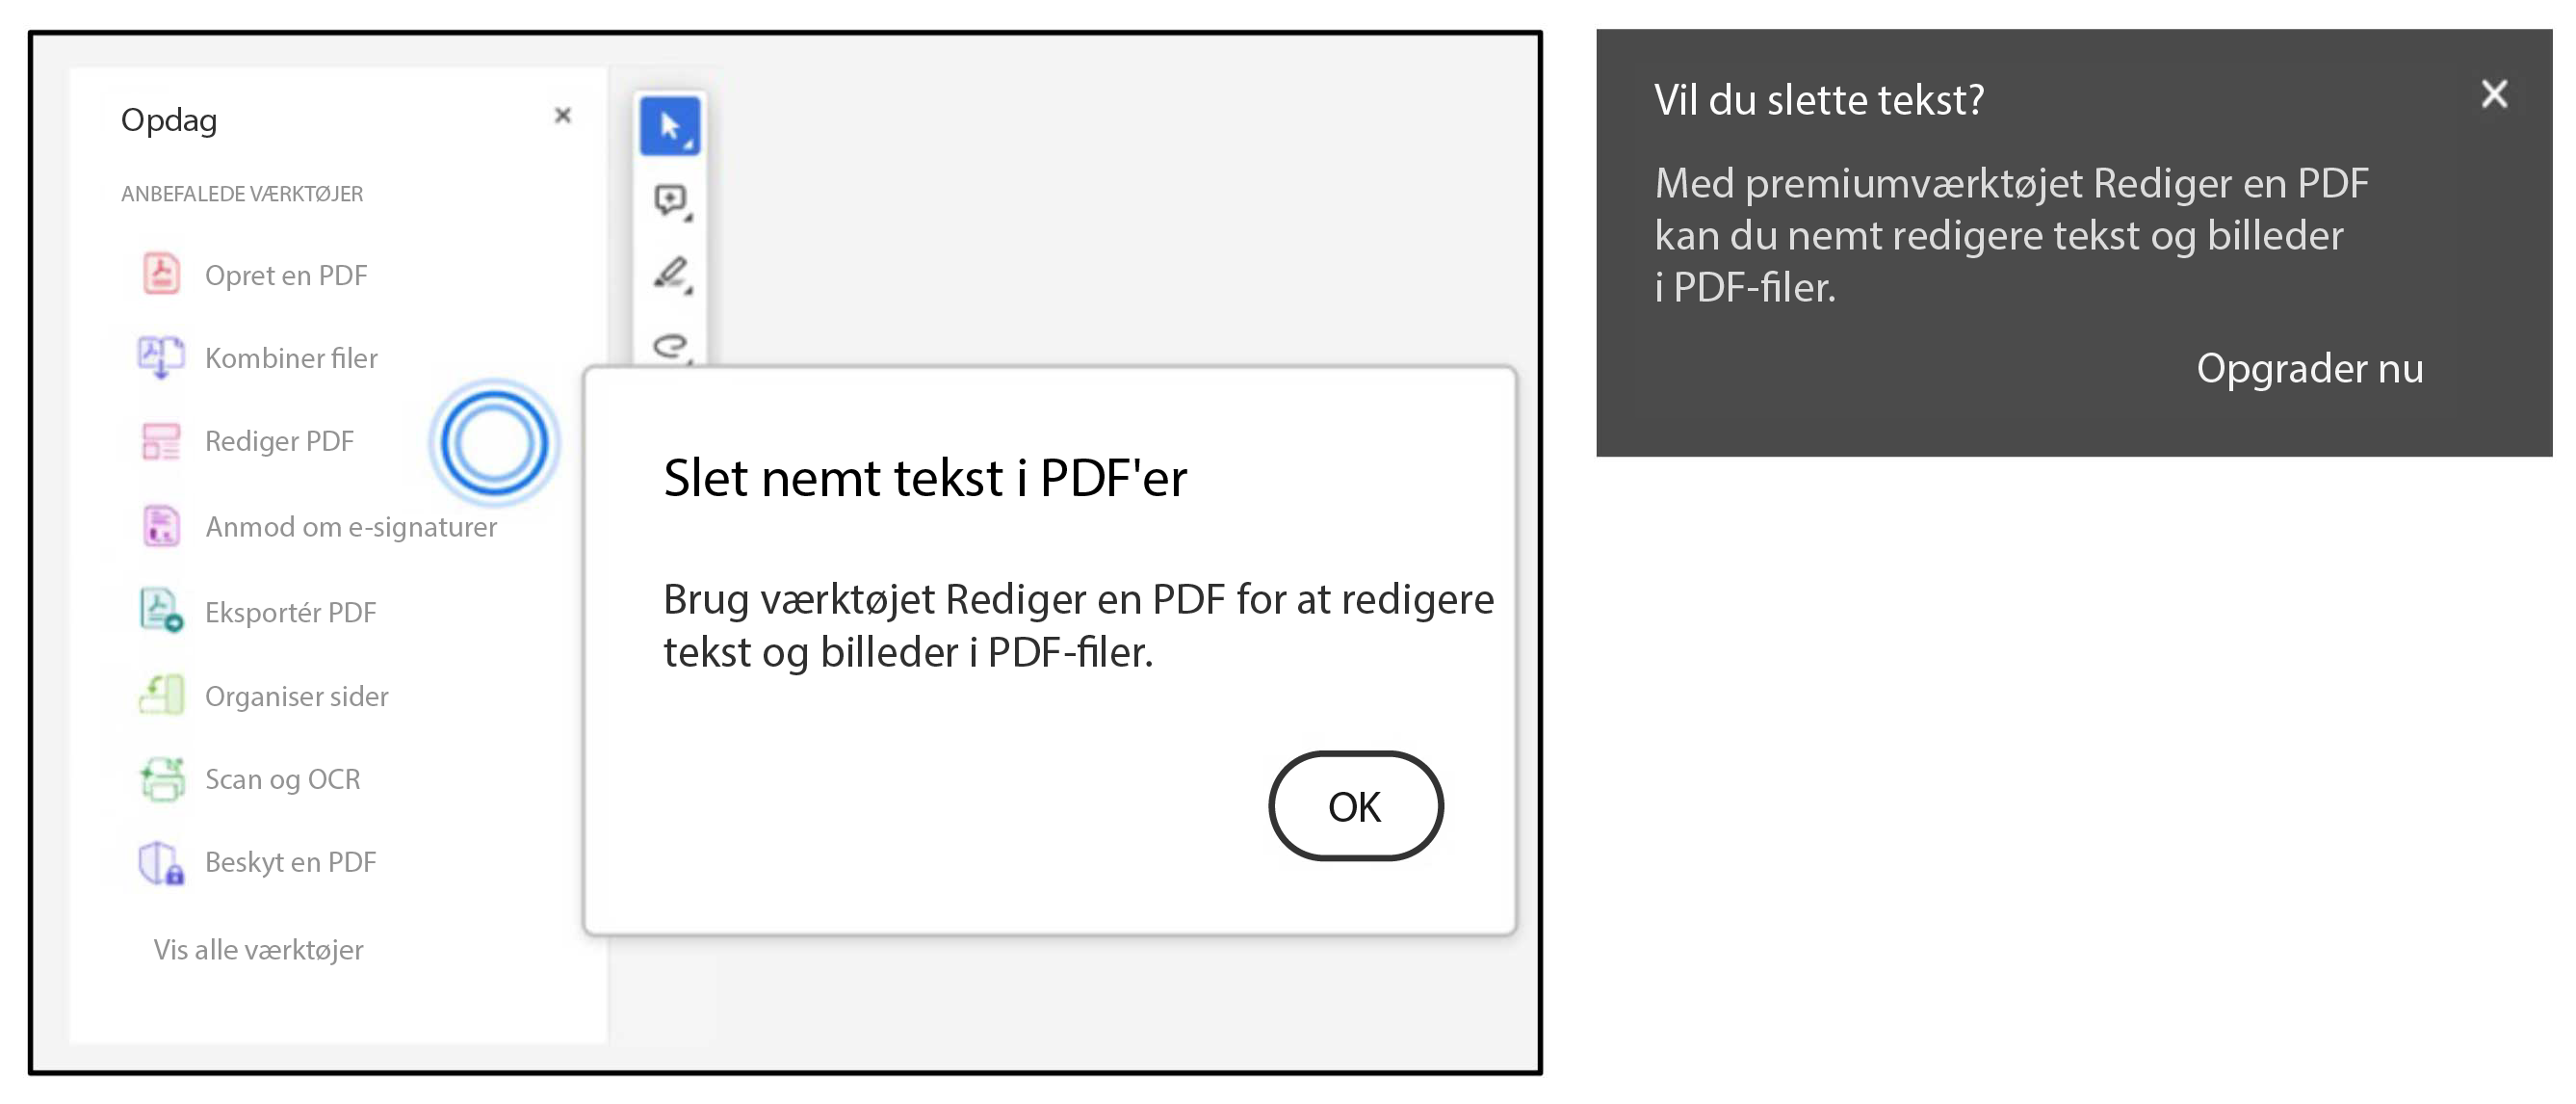Select the Eksportér PDF tool
This screenshot has height=1104, width=2576.
pos(291,611)
